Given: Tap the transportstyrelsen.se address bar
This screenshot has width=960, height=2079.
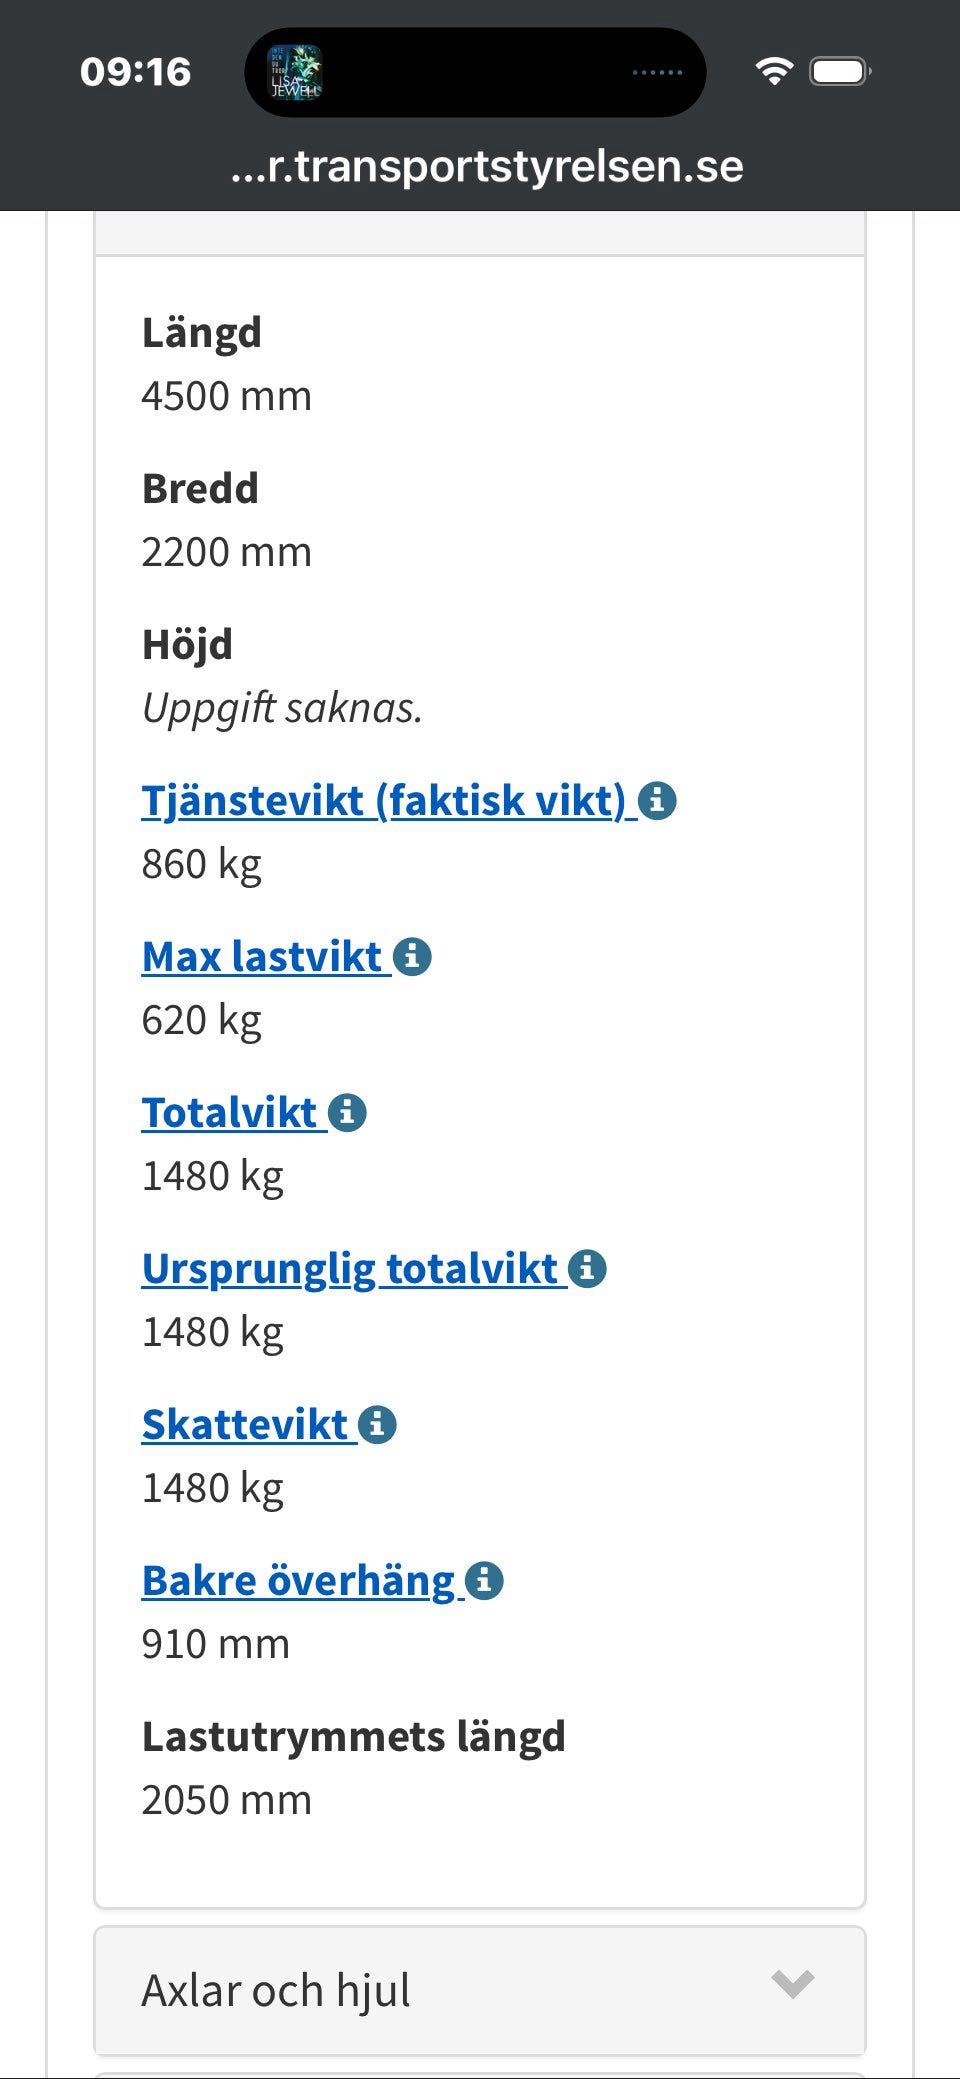Looking at the screenshot, I should coord(486,166).
